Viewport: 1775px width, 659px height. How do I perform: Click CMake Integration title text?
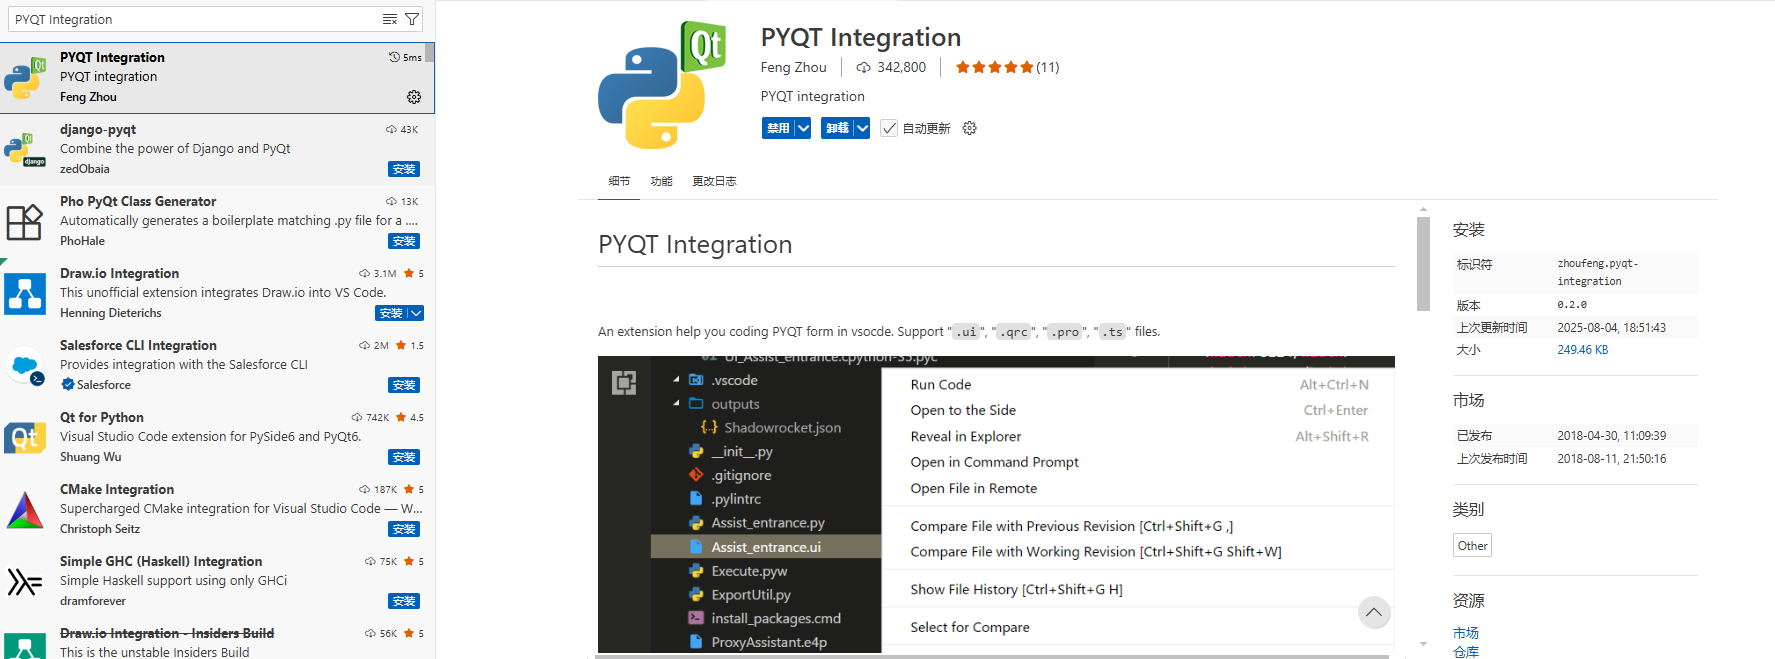pos(117,489)
